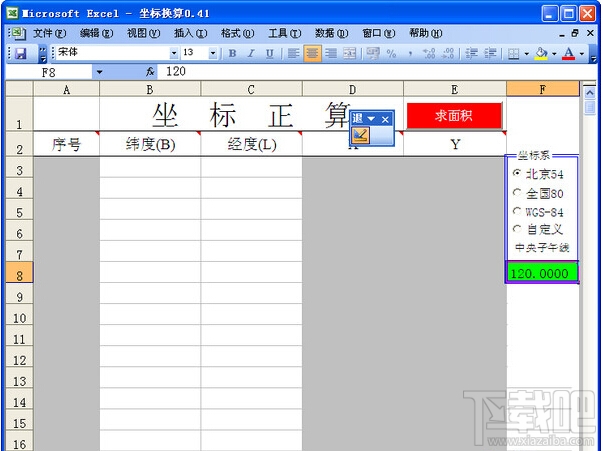This screenshot has width=603, height=451.
Task: Click the Exit Design Mode icon
Action: coord(360,135)
